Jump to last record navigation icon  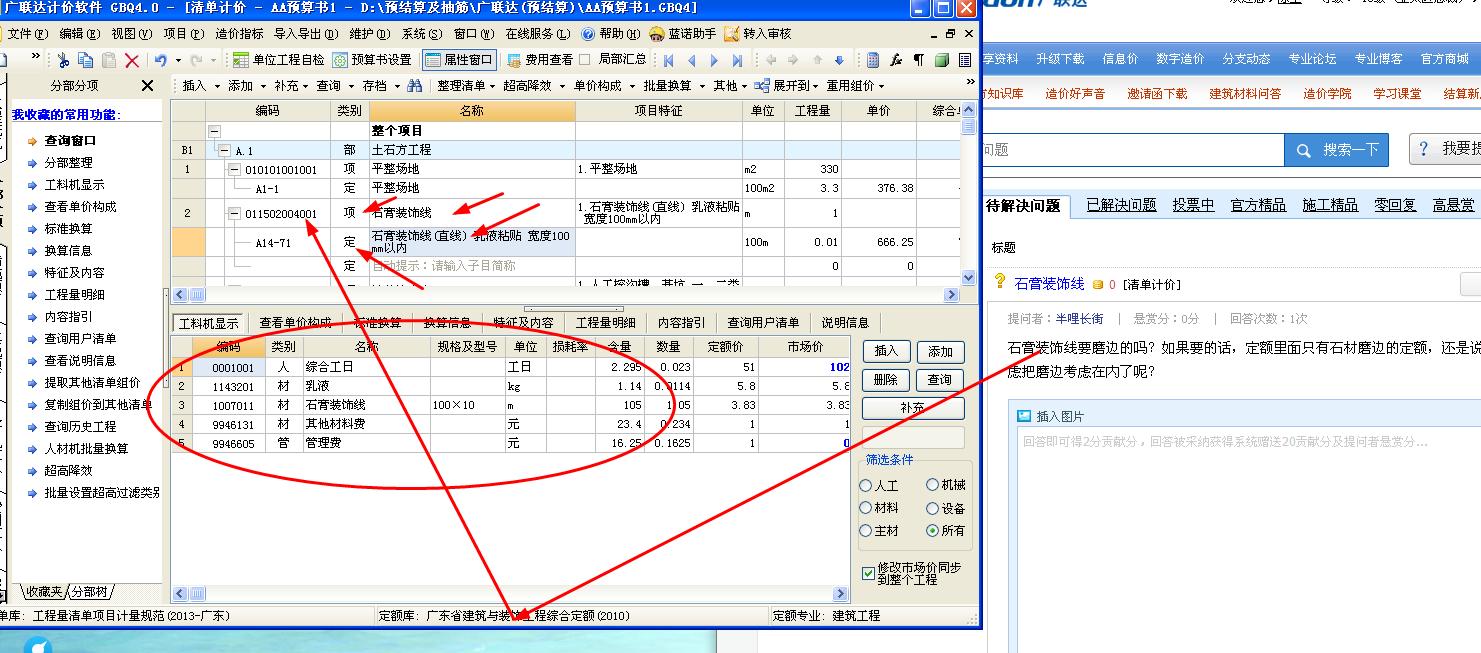point(737,60)
